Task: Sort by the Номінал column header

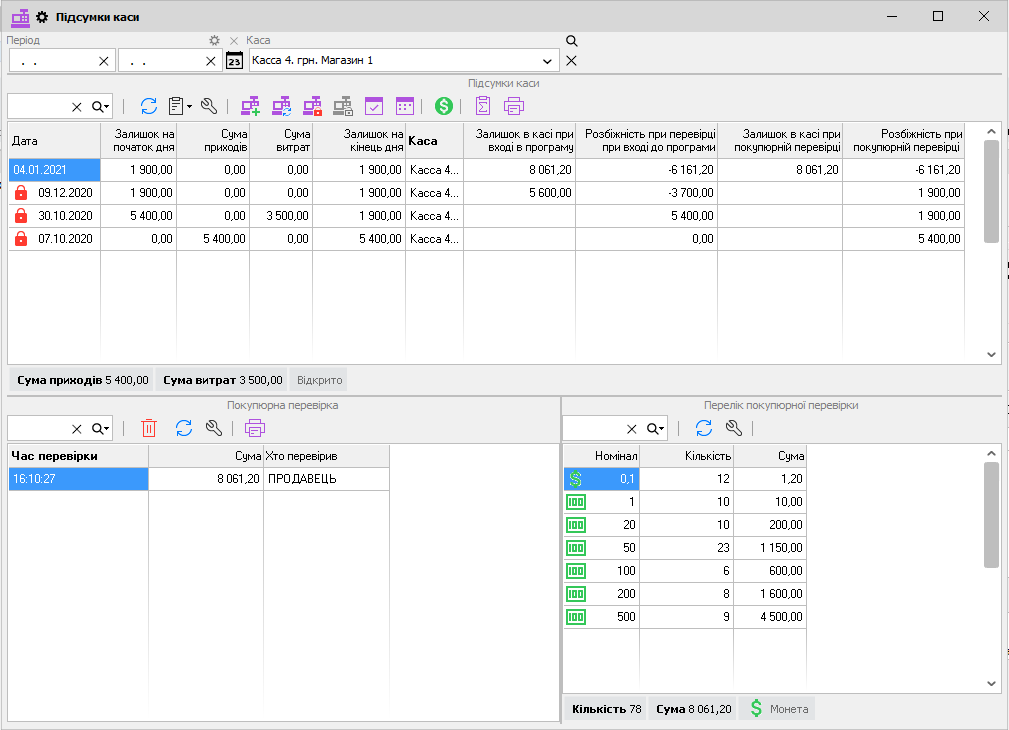Action: pyautogui.click(x=601, y=456)
